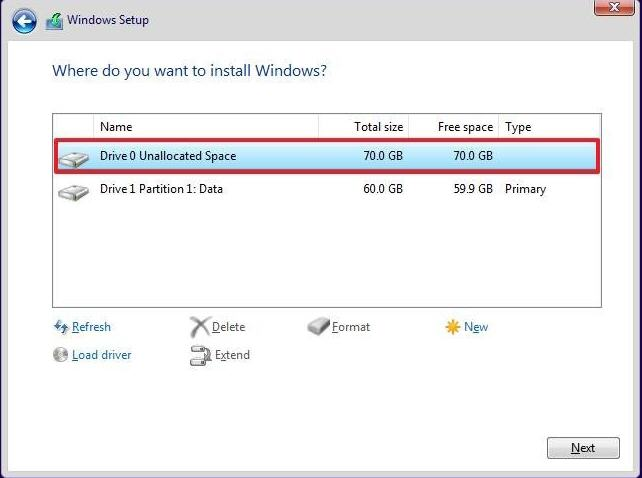Screen dimensions: 642x478
Task: Sort by the Name column header
Action: 206,127
